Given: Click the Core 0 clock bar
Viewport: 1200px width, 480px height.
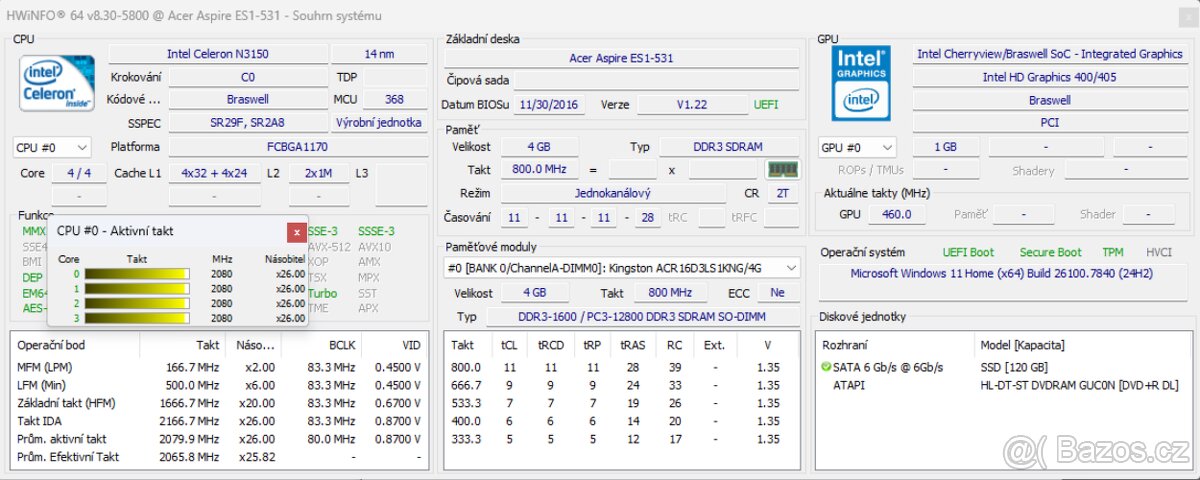Looking at the screenshot, I should [137, 274].
